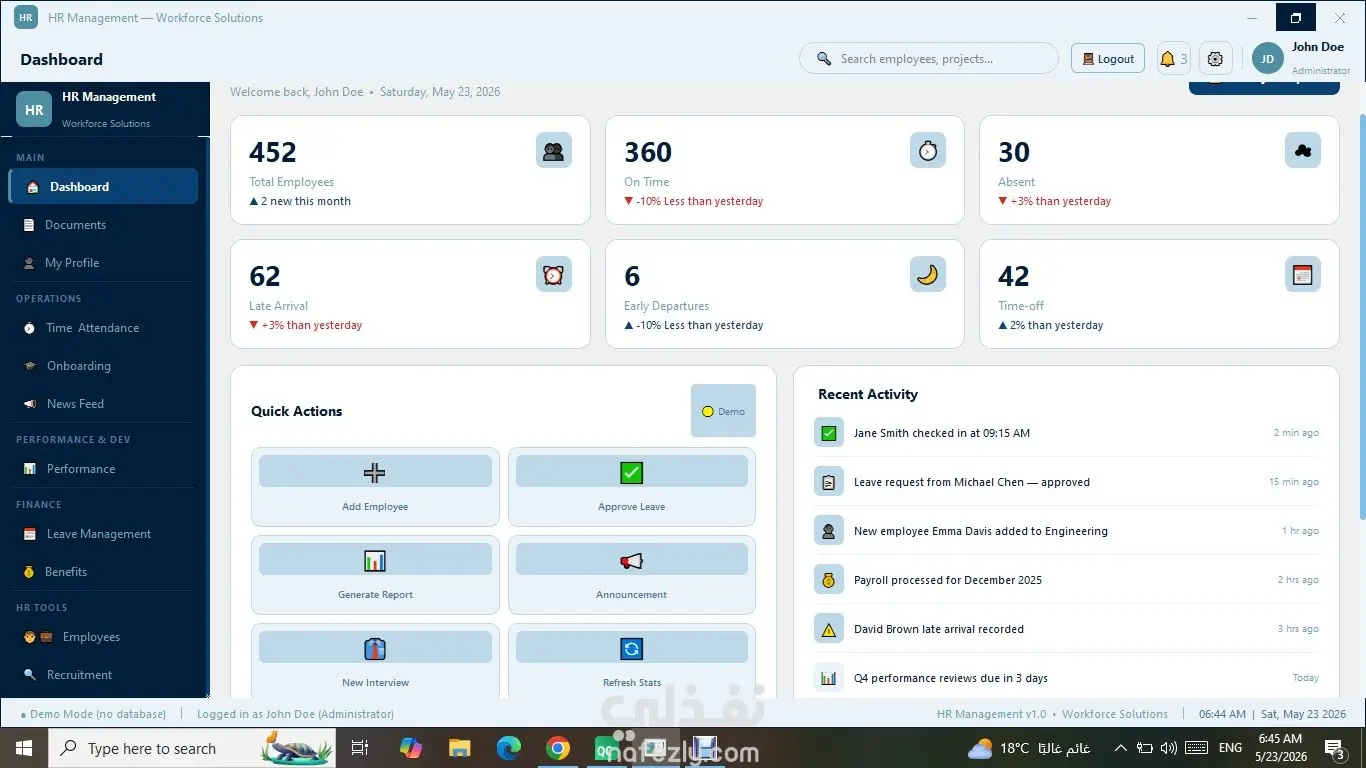Click the 452 Total Employees value
This screenshot has height=768, width=1366.
(273, 152)
